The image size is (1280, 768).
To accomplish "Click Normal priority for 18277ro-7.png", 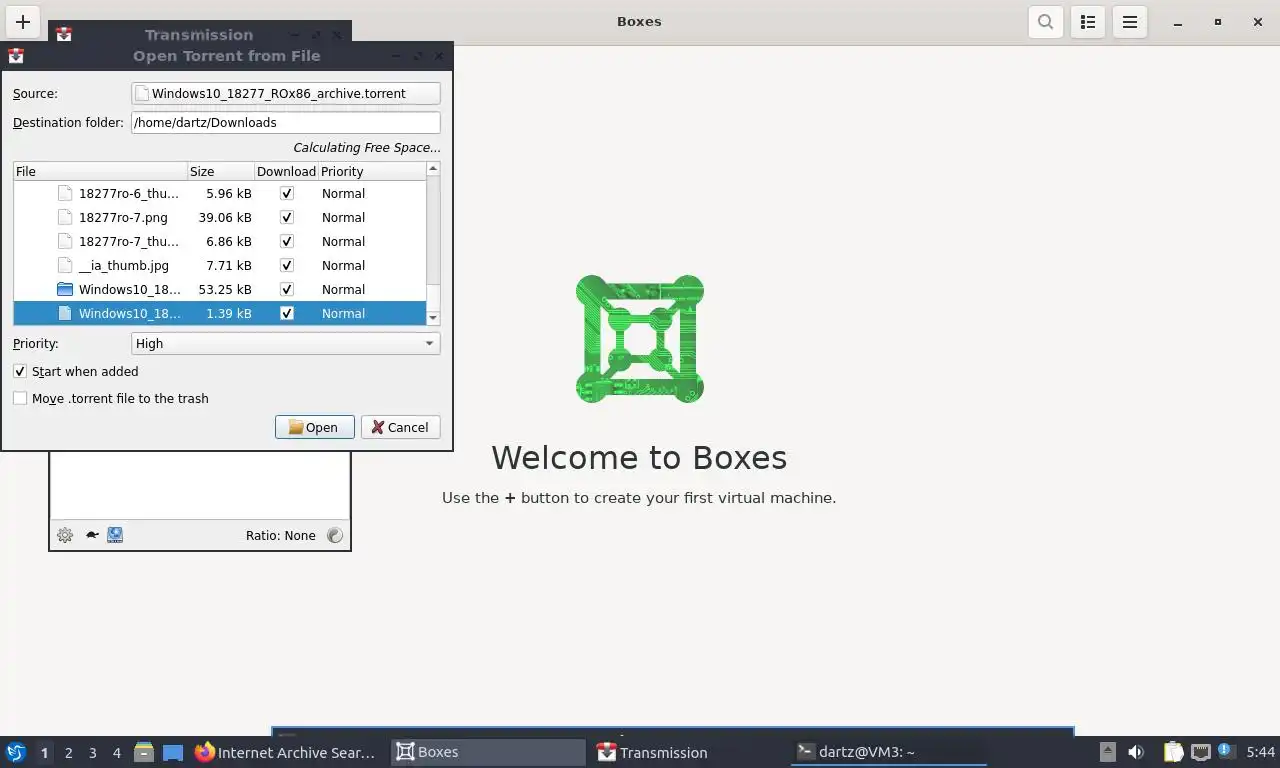I will coord(343,217).
